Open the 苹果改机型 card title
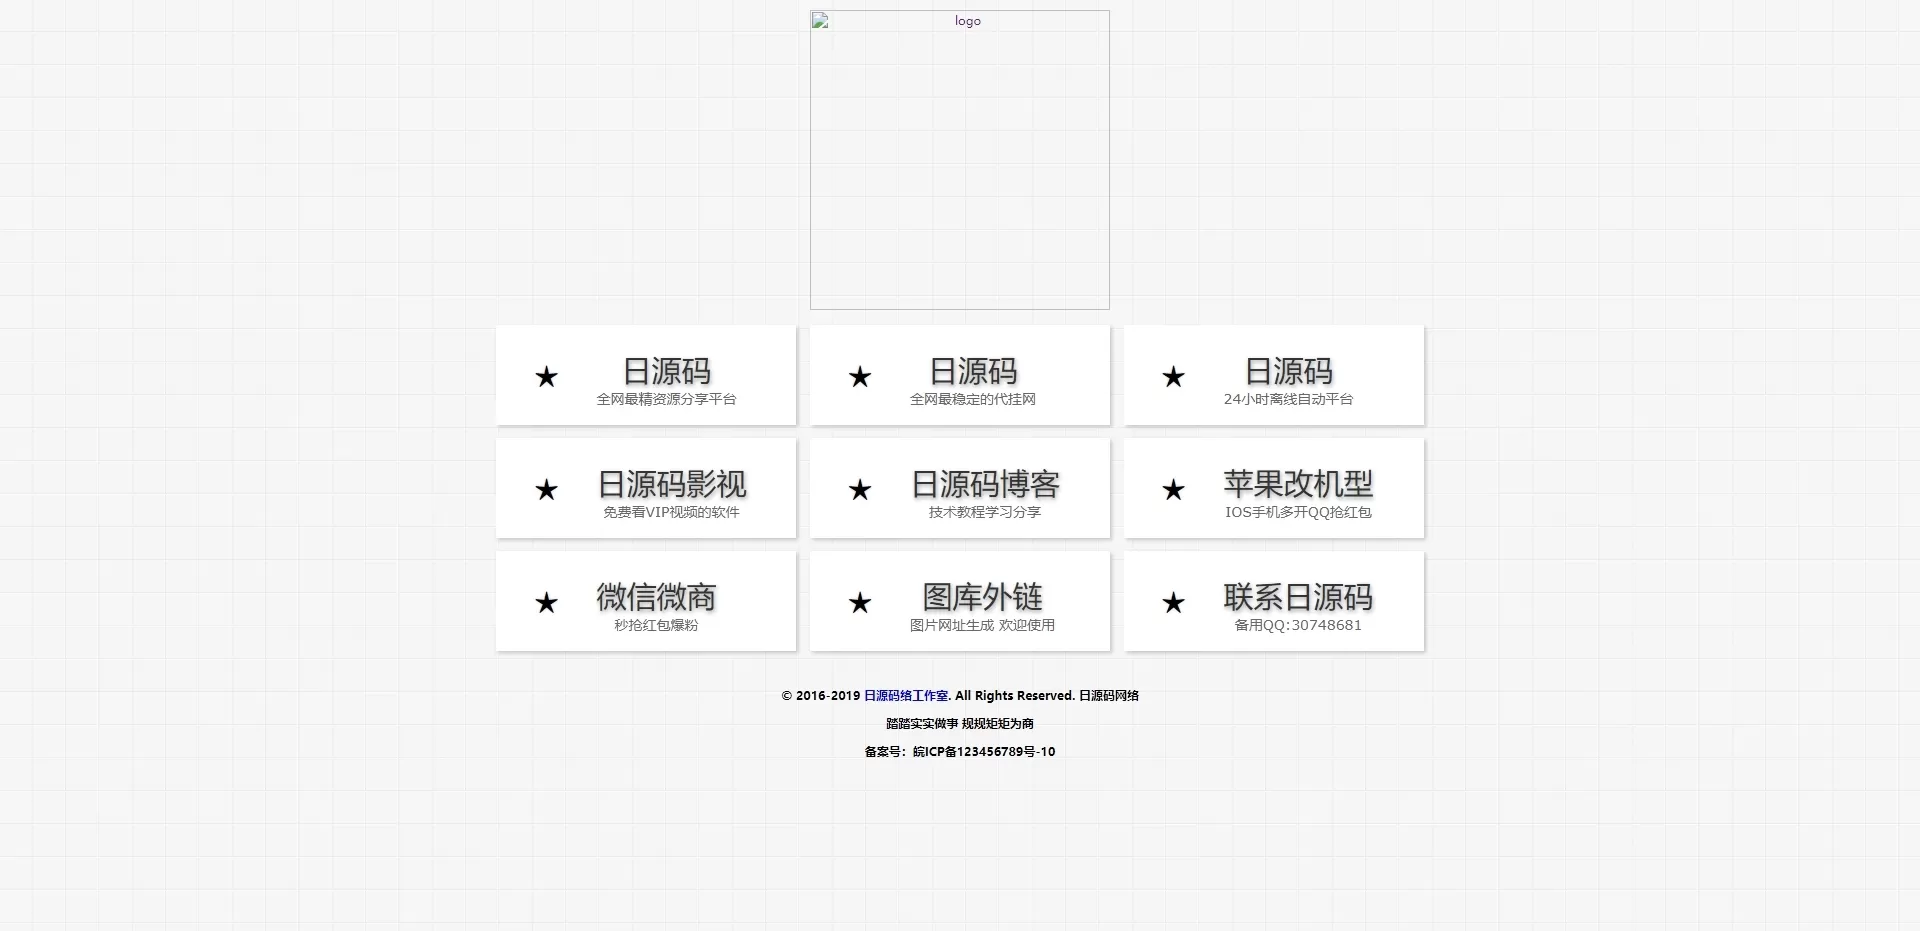Viewport: 1920px width, 931px height. coord(1298,484)
